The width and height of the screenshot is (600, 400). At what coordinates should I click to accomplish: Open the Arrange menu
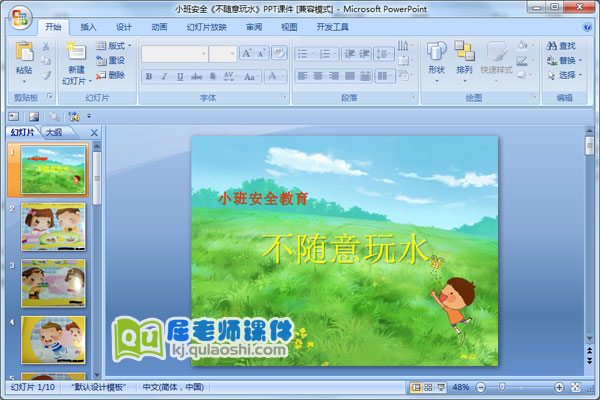(x=465, y=61)
